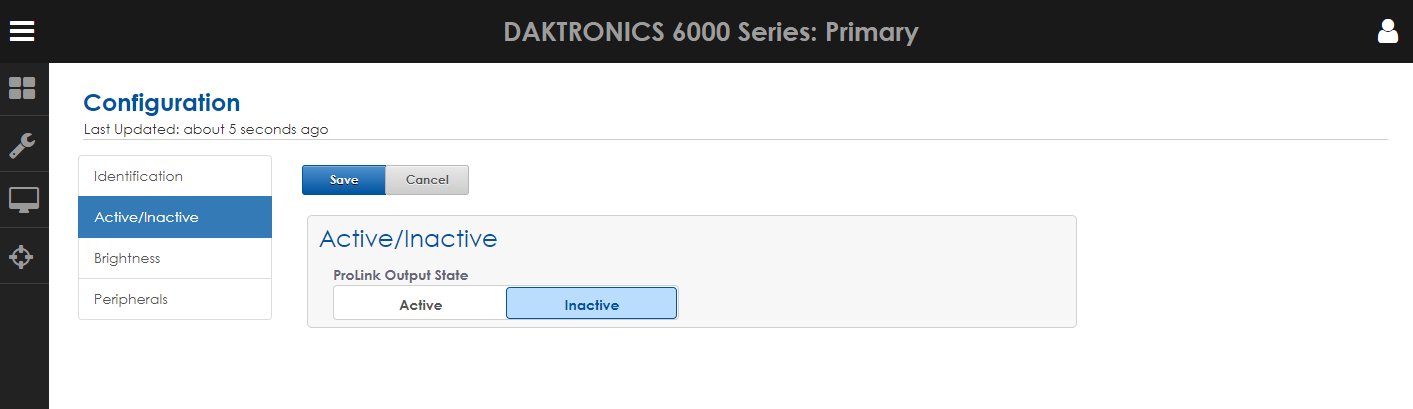
Task: Click the blue Configuration page heading
Action: (x=162, y=102)
